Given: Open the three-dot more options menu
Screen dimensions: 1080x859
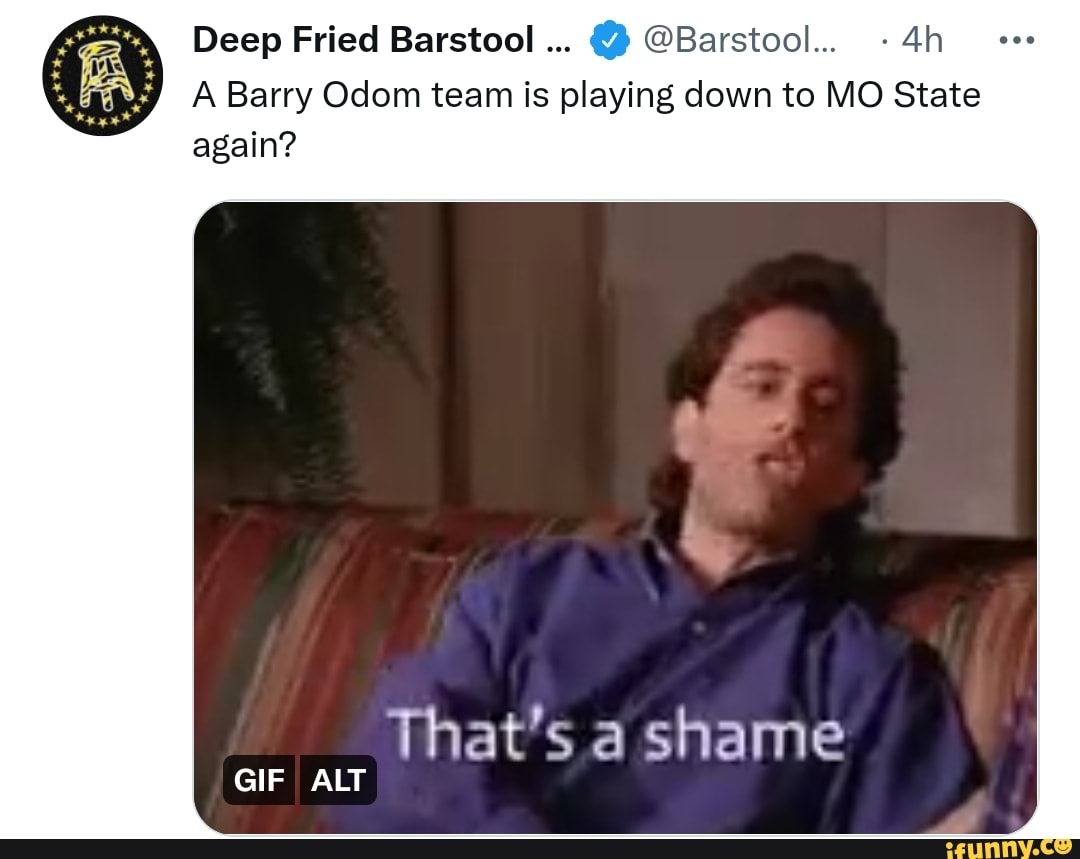Looking at the screenshot, I should coord(1017,41).
